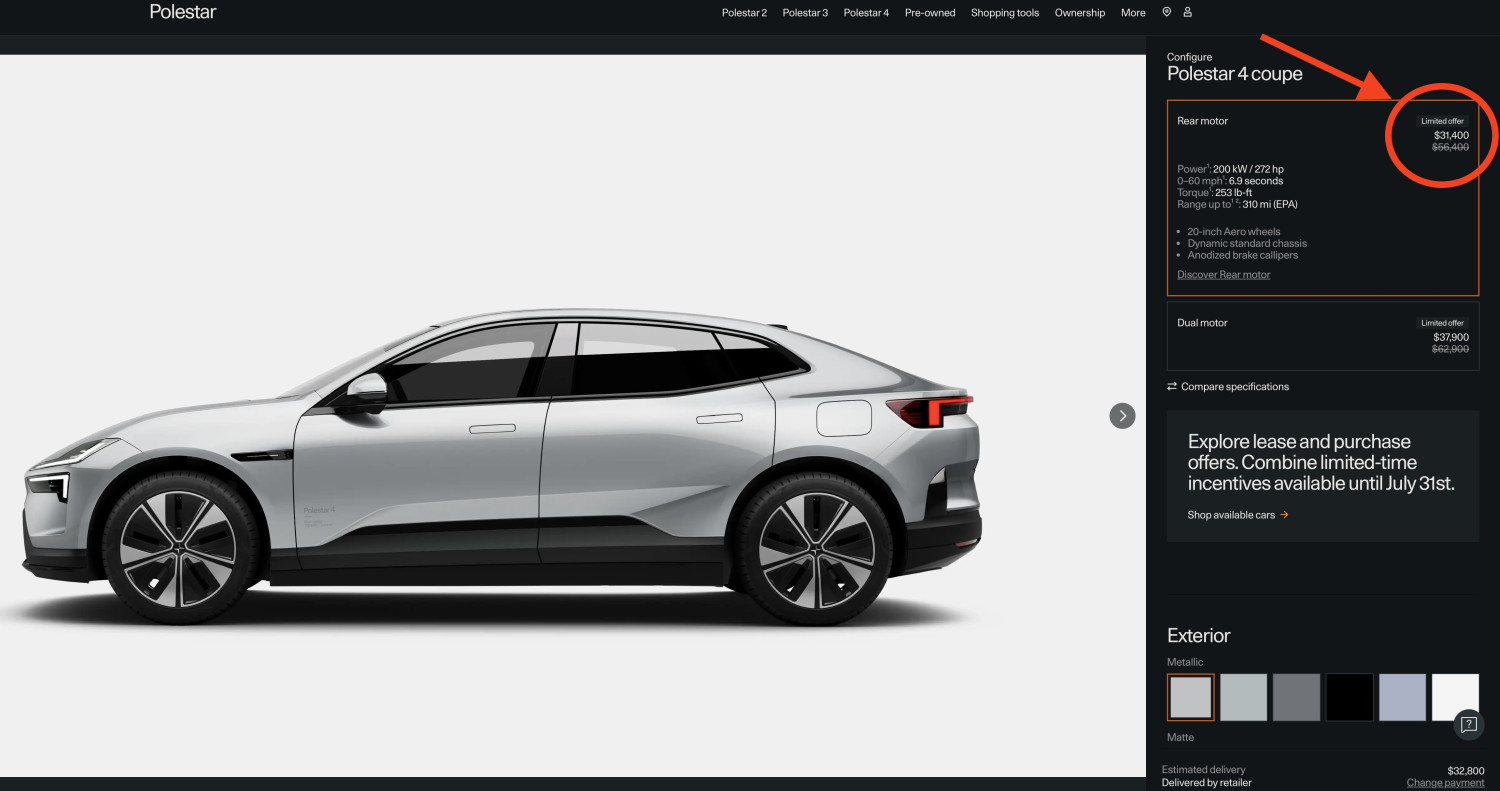Click the user account icon
The image size is (1500, 791).
[1188, 12]
